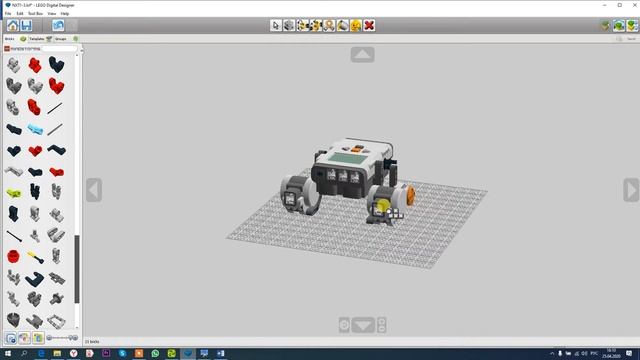Rotate camera view down arrow
The height and width of the screenshot is (360, 640).
(363, 325)
